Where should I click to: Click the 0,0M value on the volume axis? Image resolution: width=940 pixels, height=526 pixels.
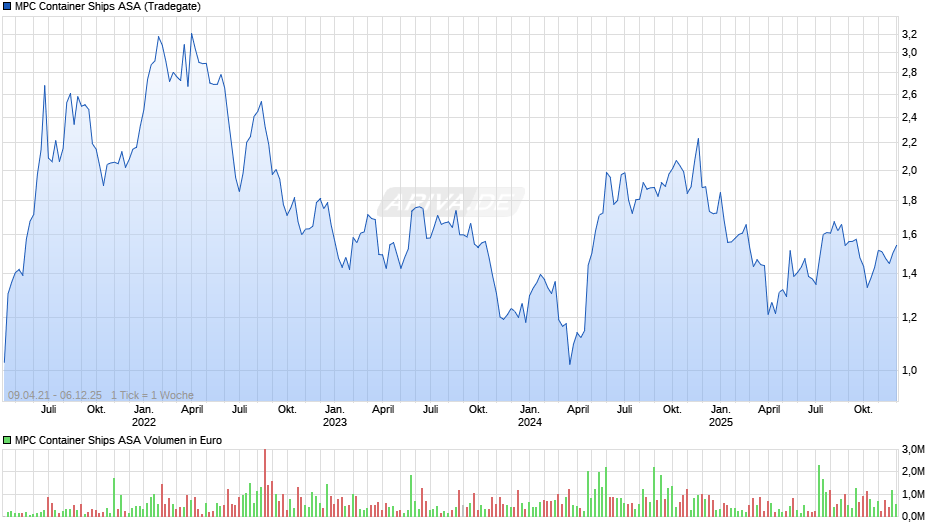[913, 516]
